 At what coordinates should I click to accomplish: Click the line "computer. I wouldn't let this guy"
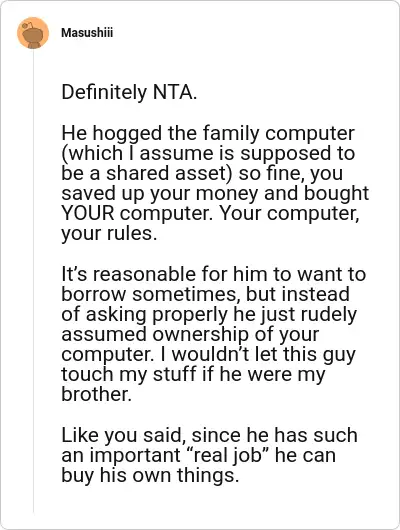click(208, 355)
